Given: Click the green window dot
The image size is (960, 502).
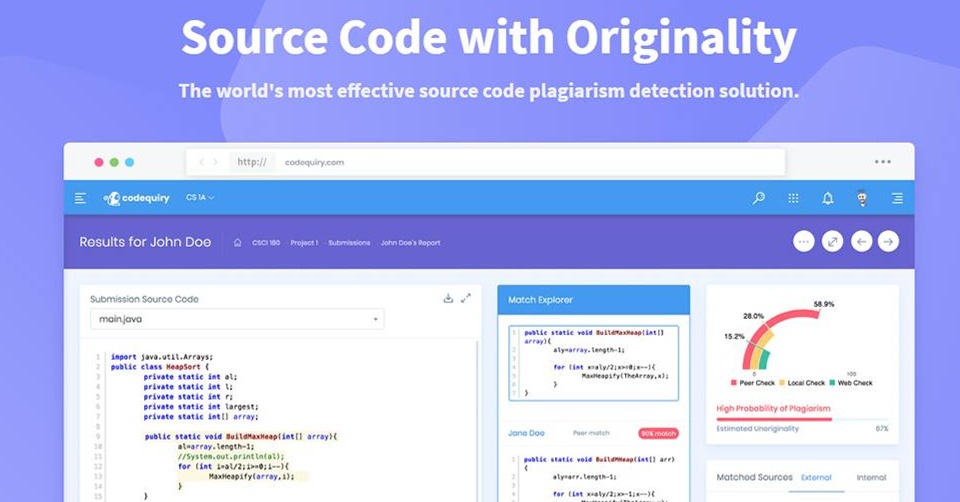Looking at the screenshot, I should (x=114, y=162).
